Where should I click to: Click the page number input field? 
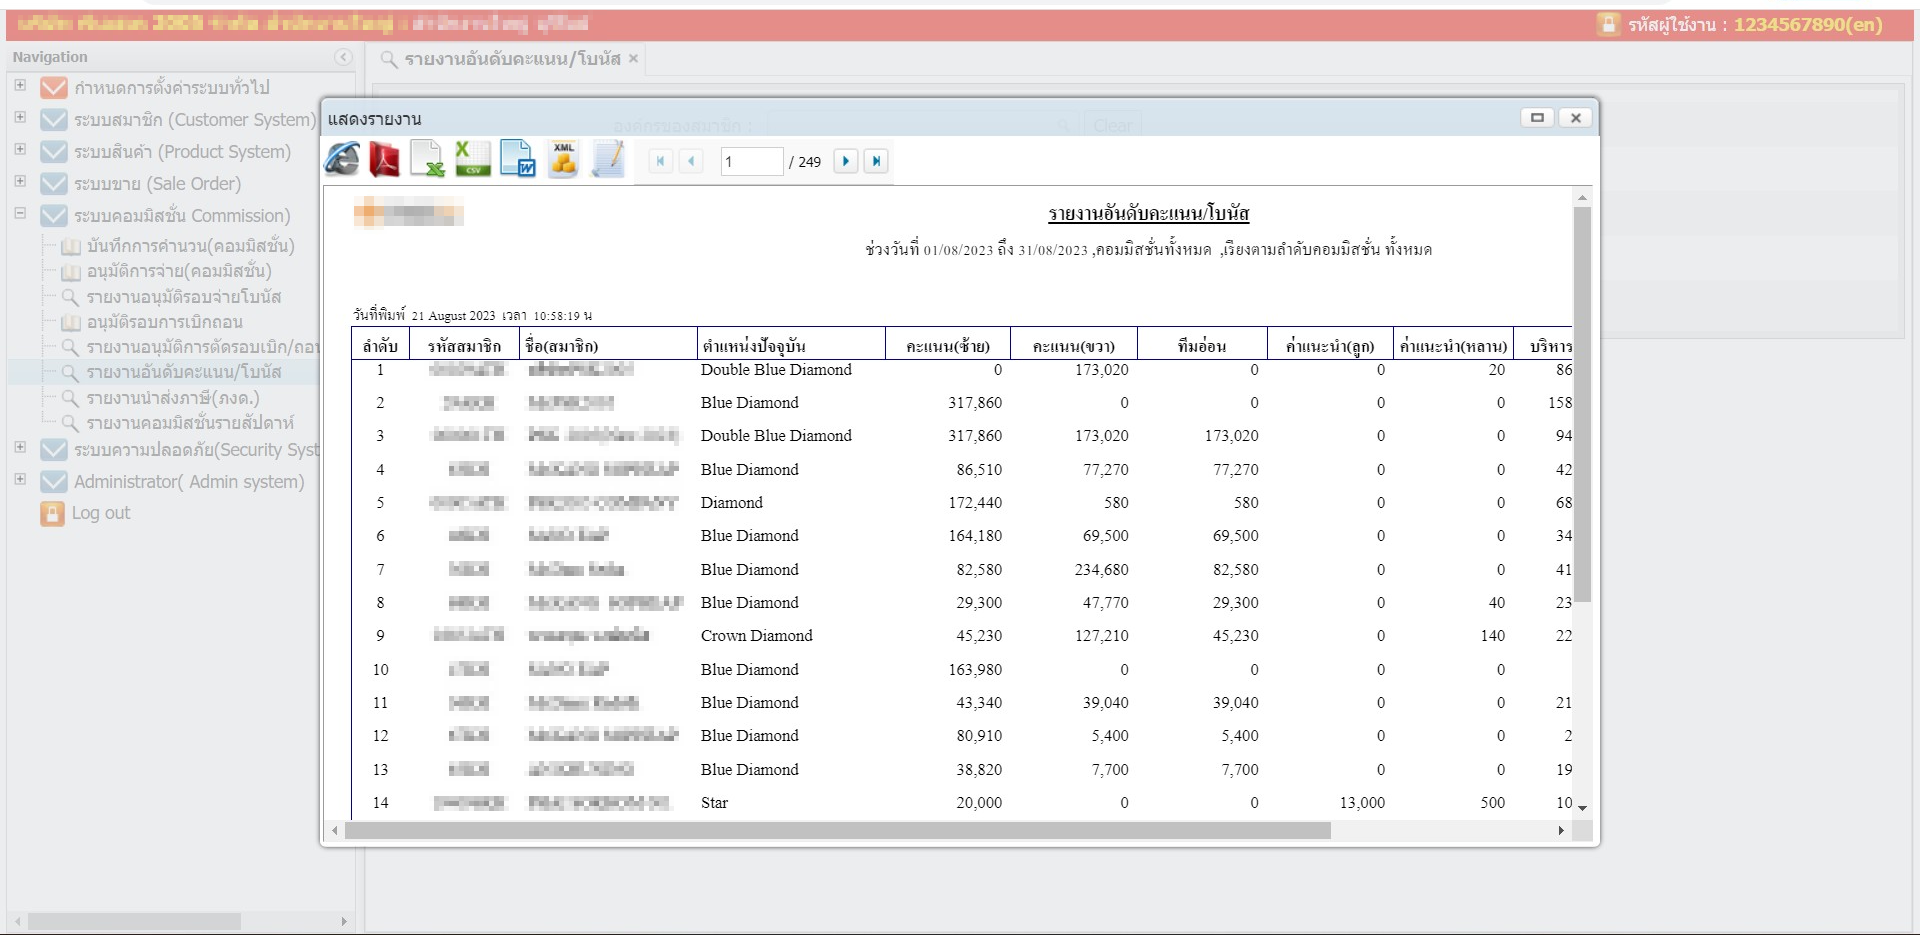[751, 162]
